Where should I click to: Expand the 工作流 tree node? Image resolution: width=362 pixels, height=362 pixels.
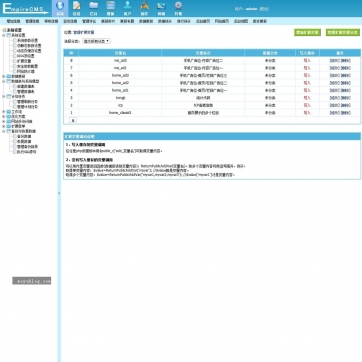(4, 112)
